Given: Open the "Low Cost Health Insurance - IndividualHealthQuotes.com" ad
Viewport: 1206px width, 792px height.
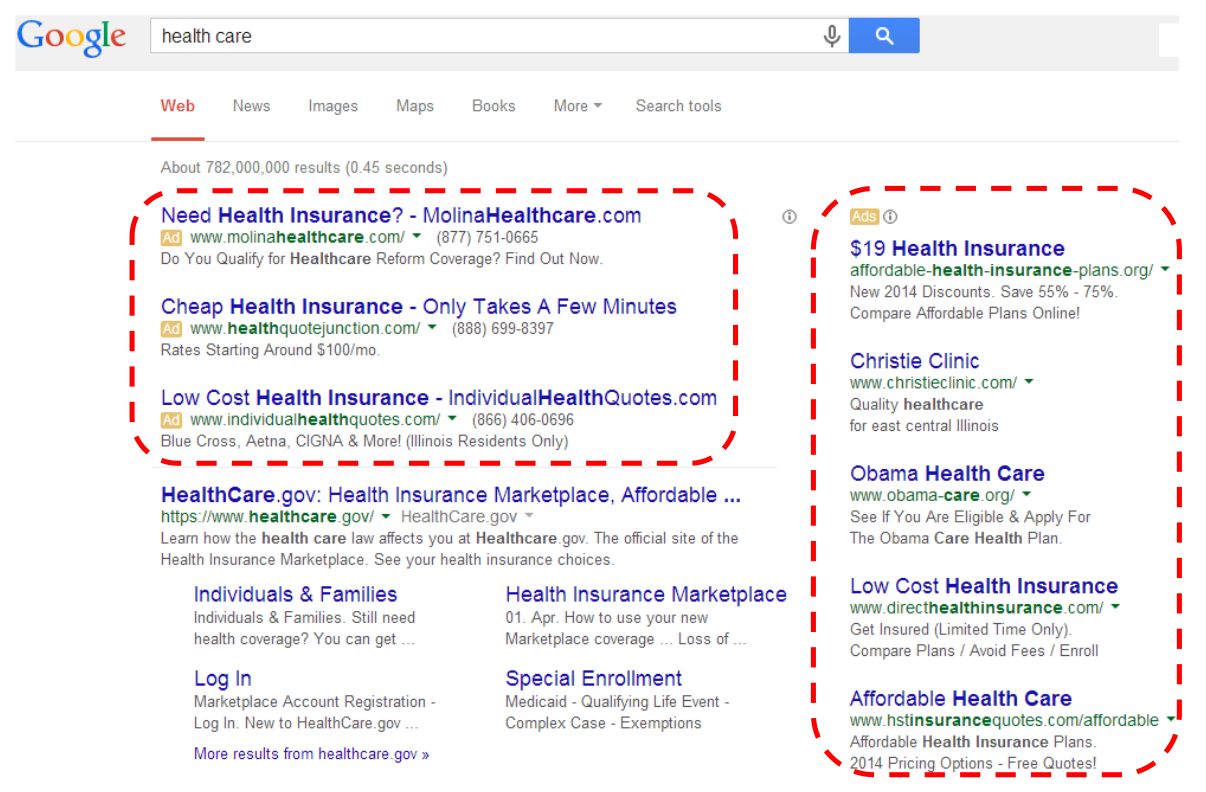Looking at the screenshot, I should click(439, 397).
